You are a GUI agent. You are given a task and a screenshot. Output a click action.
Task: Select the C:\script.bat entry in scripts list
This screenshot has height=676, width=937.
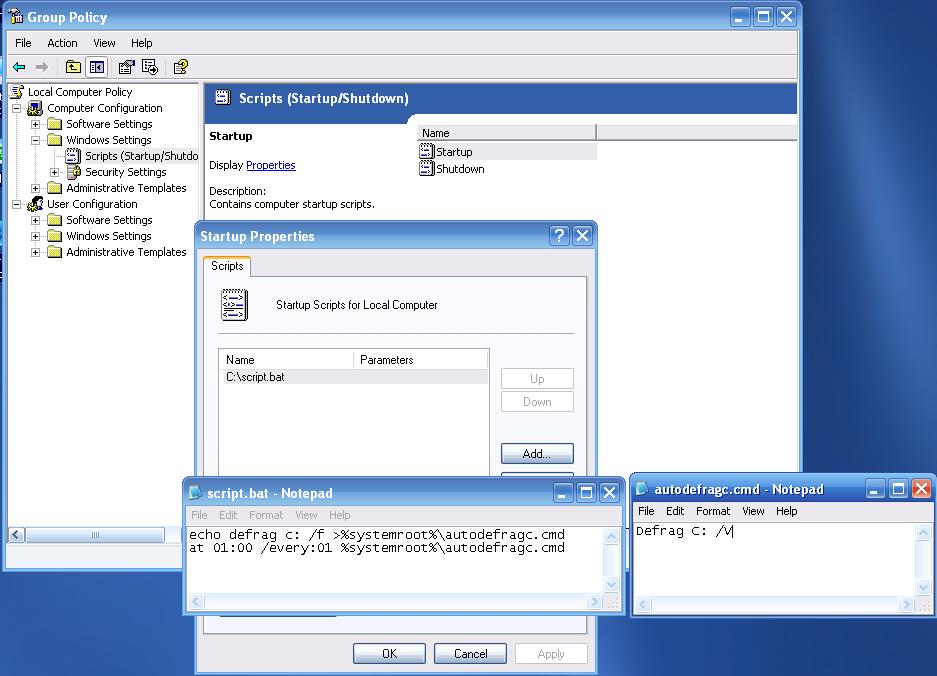tap(354, 377)
